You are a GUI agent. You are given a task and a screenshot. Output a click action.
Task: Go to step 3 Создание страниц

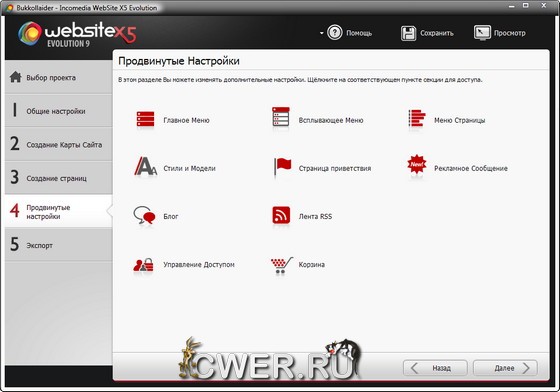click(59, 177)
